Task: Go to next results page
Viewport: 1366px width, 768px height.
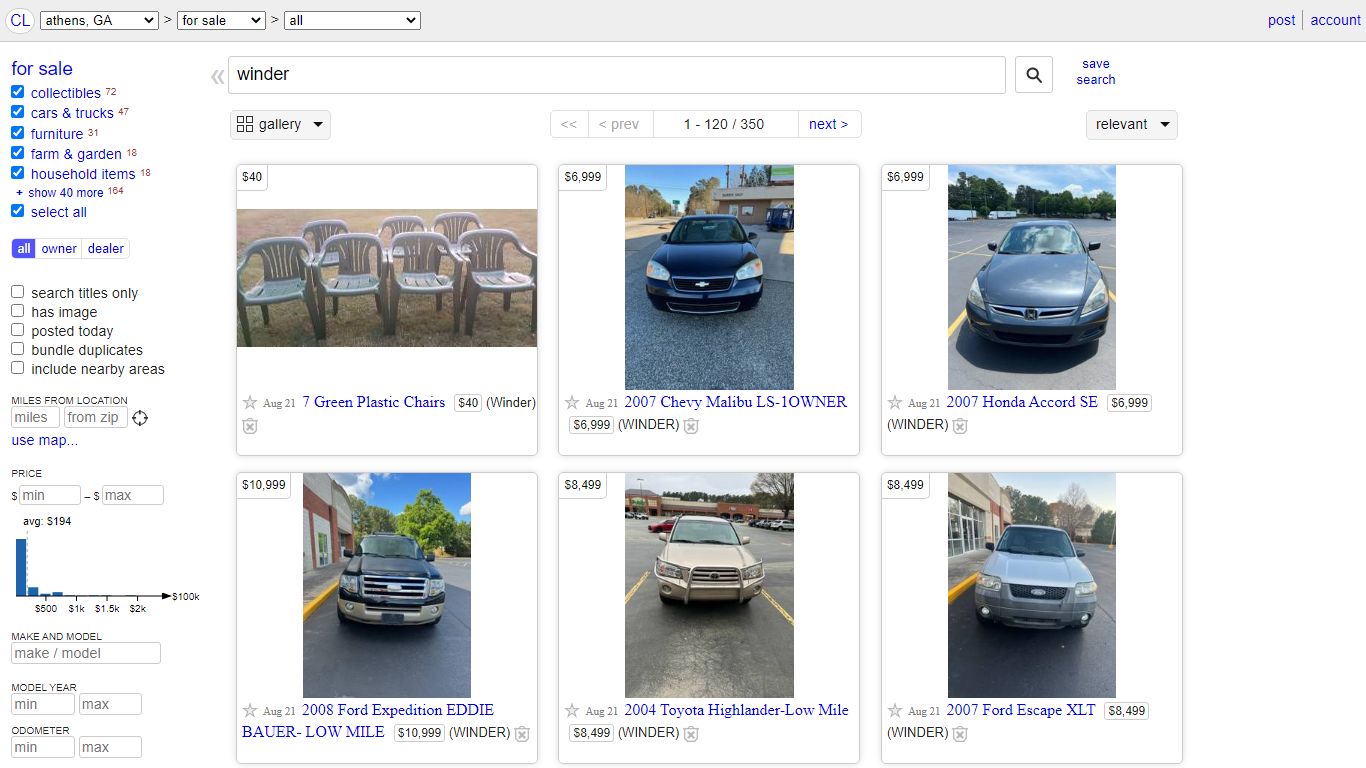Action: (829, 124)
